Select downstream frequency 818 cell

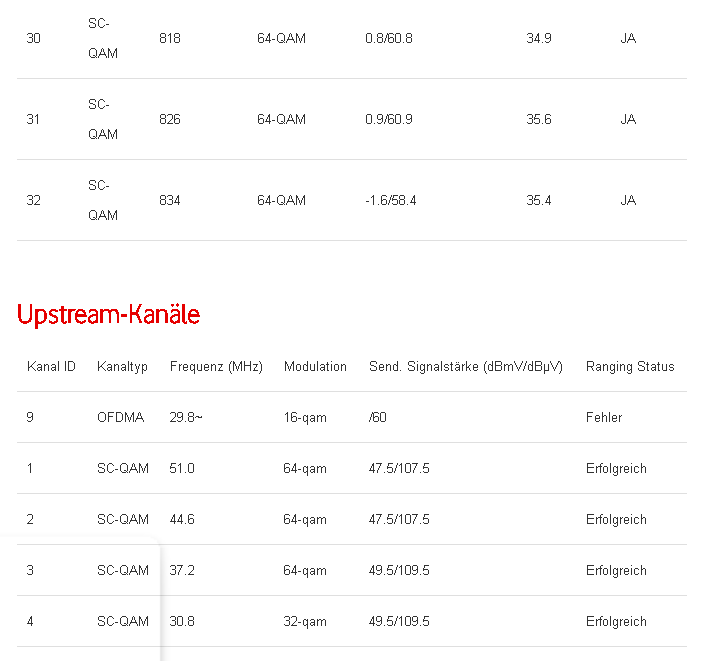click(170, 39)
